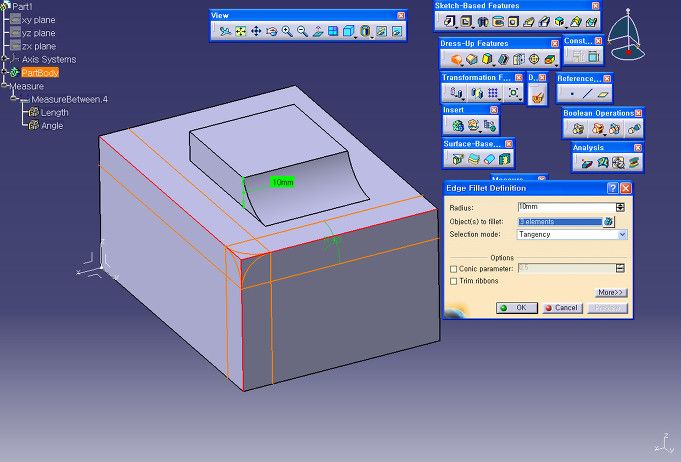Click the Zoom In magnifier icon
The height and width of the screenshot is (462, 681).
[x=287, y=31]
